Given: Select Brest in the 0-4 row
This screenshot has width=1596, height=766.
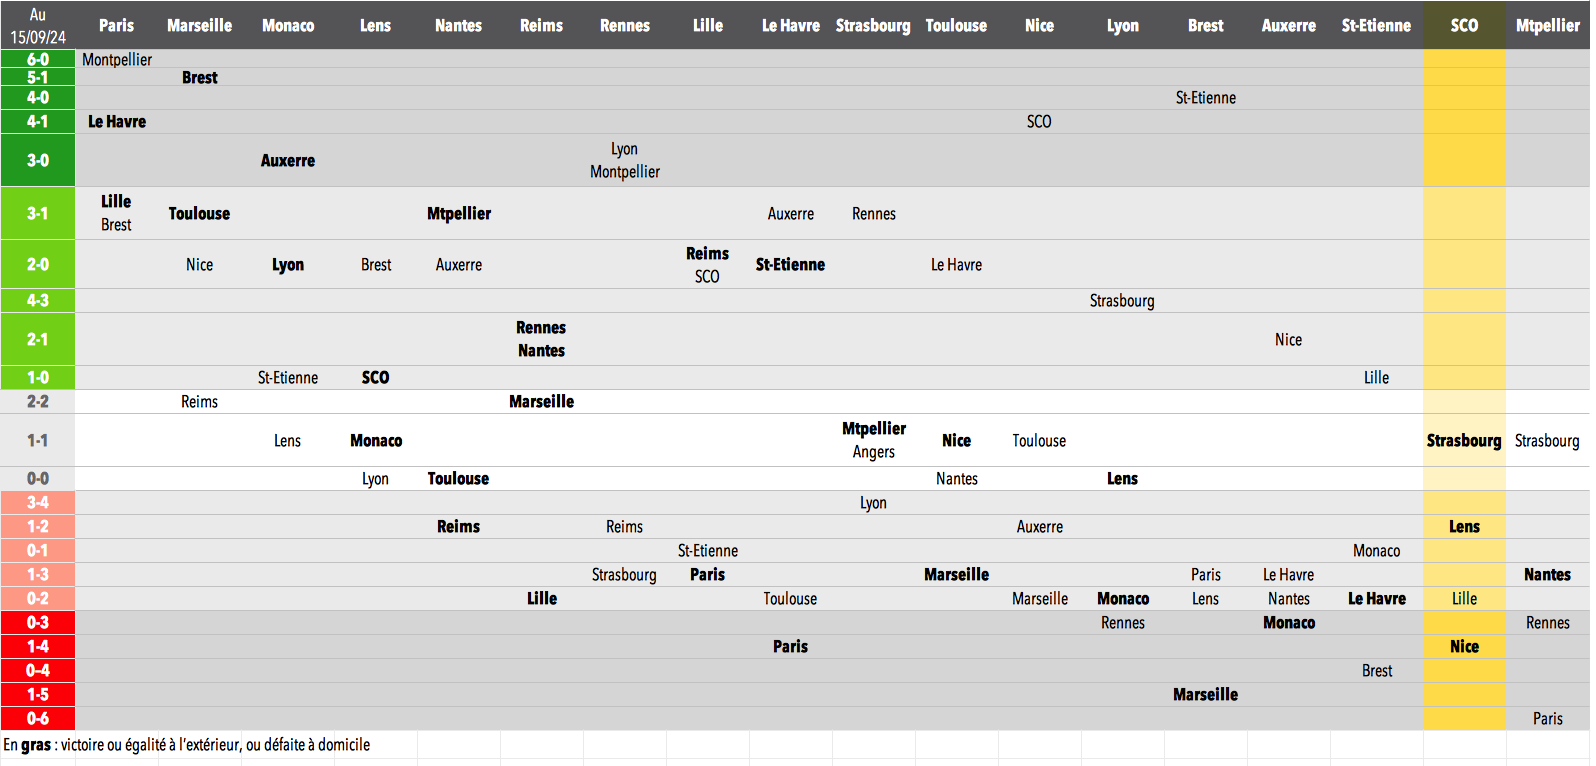Looking at the screenshot, I should 1377,670.
